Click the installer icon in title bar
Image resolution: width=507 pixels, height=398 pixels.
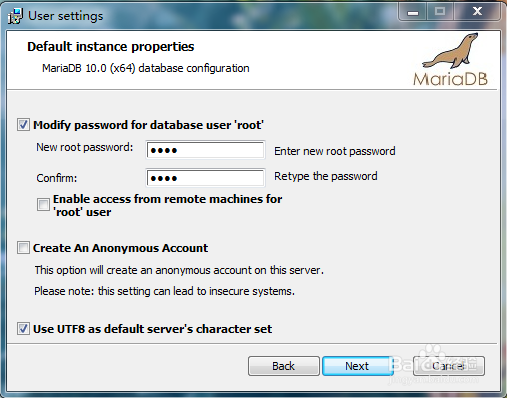coord(15,16)
